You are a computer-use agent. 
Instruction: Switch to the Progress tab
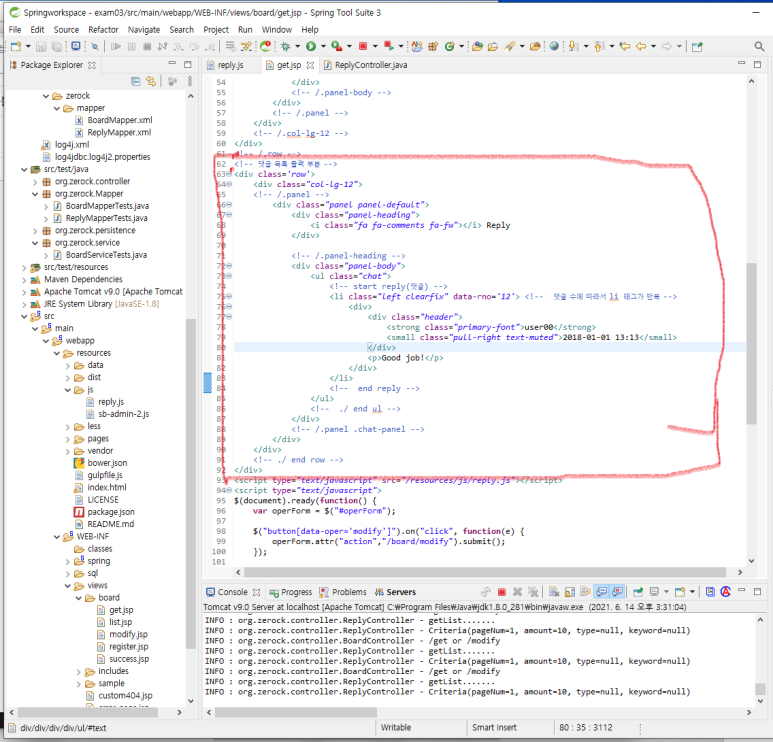291,592
